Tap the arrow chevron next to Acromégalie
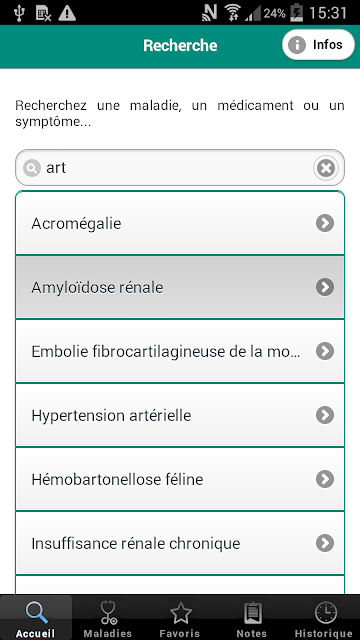 click(x=325, y=223)
